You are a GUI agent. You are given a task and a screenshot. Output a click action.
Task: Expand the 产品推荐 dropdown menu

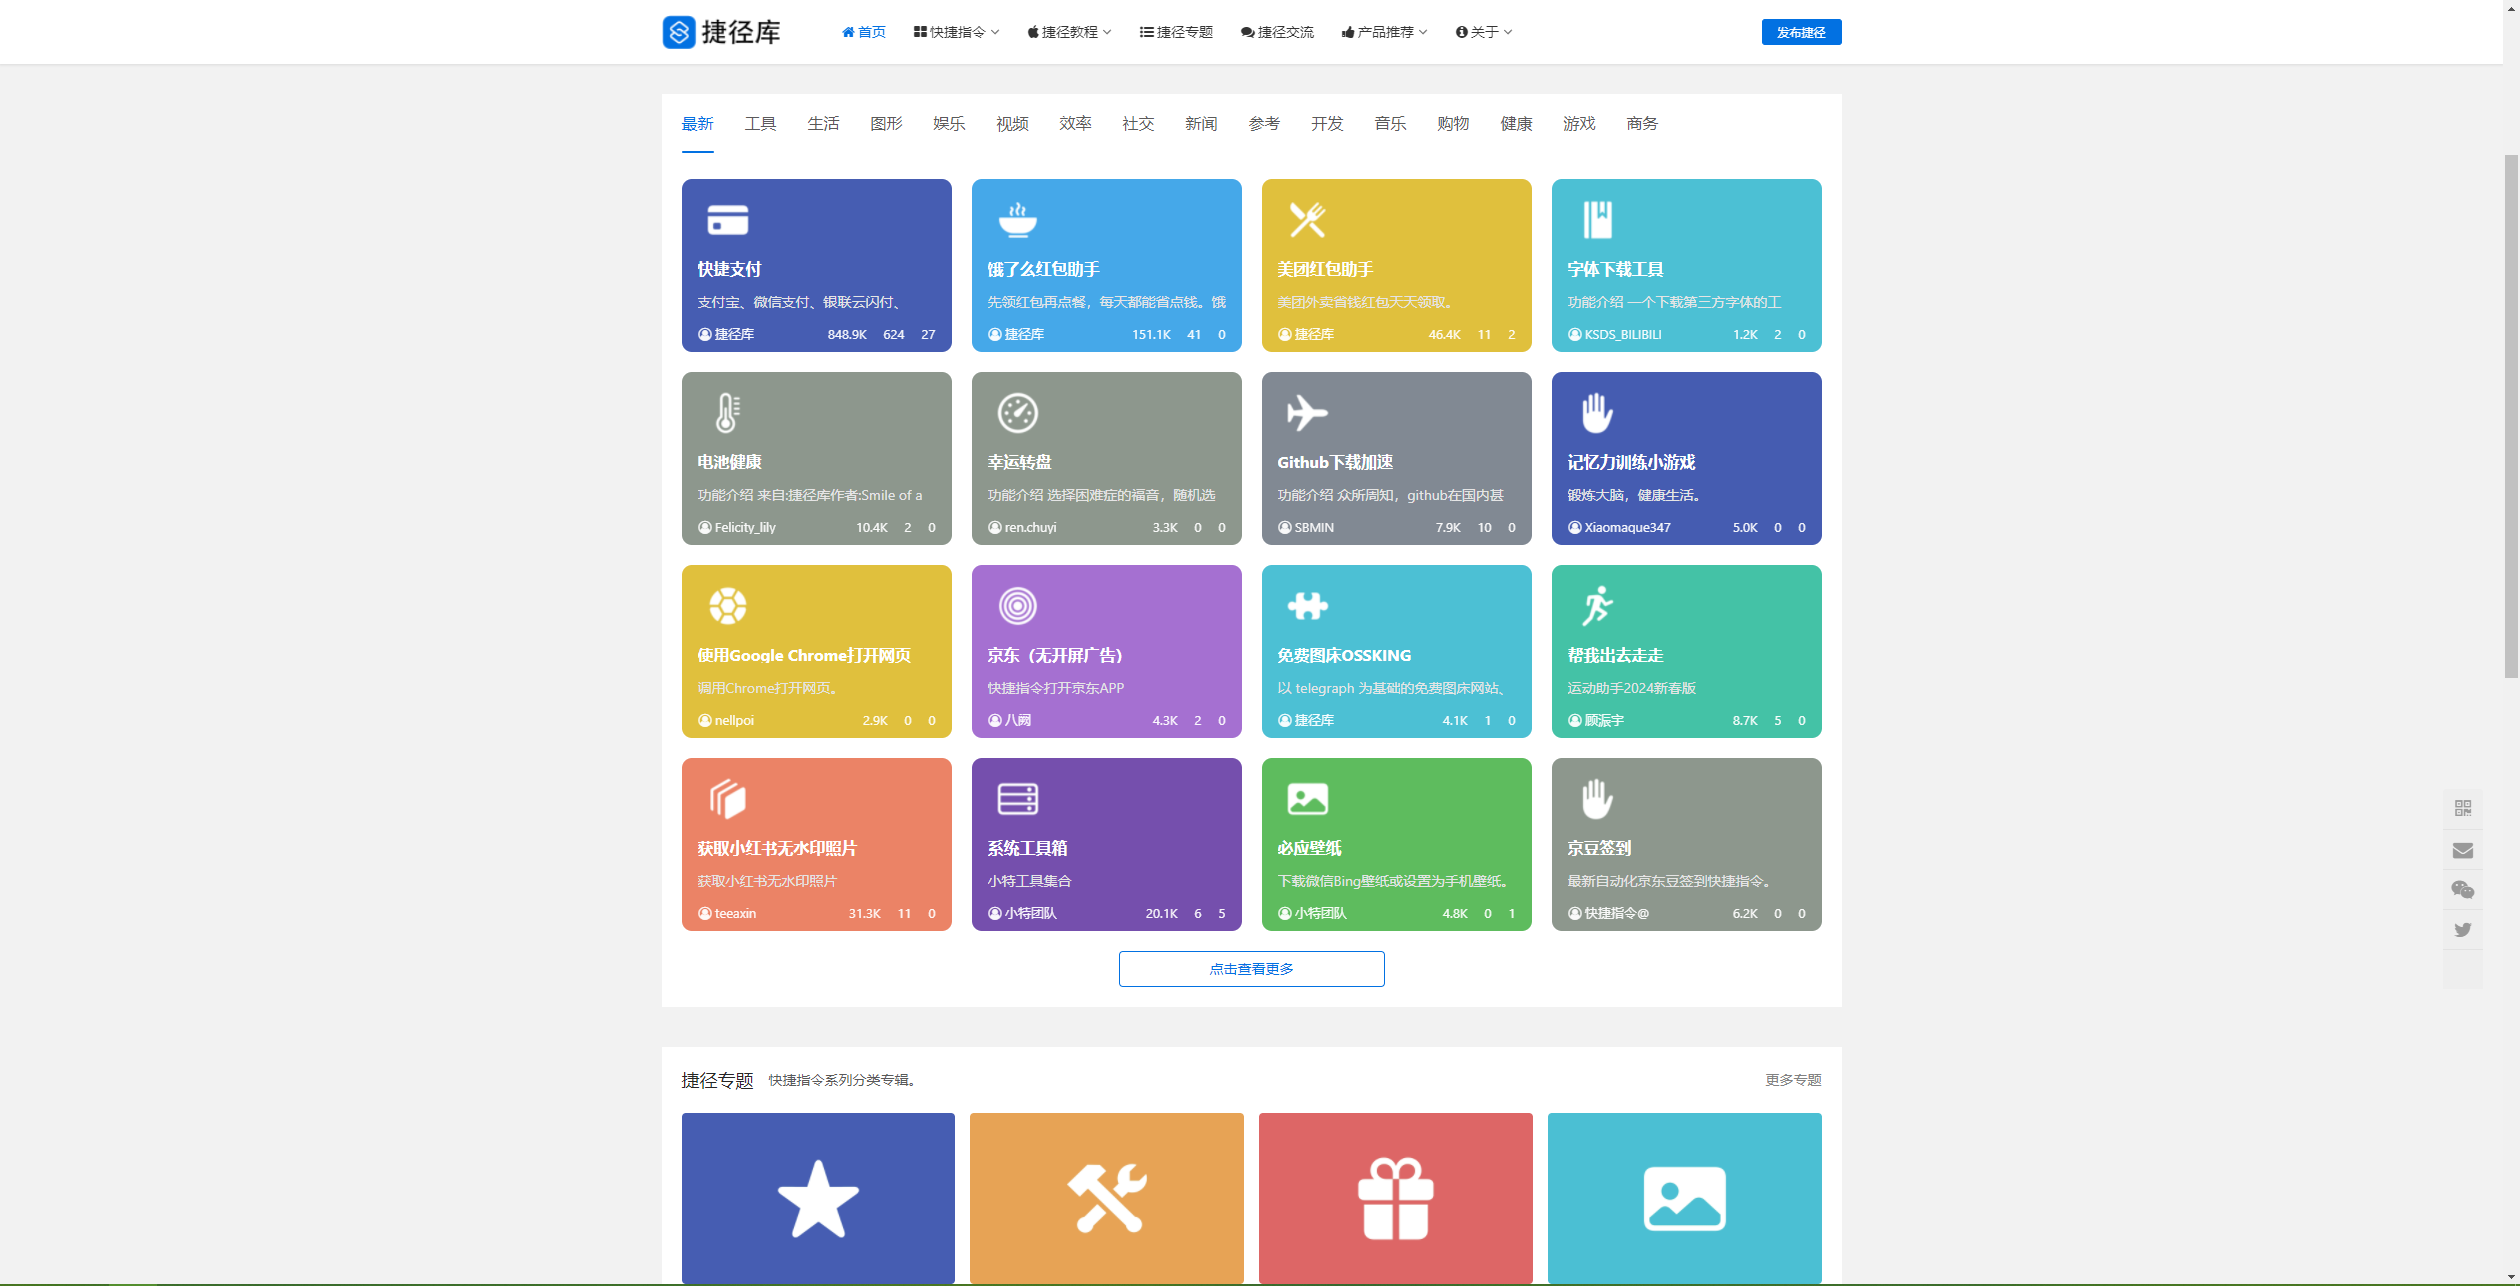[x=1384, y=32]
